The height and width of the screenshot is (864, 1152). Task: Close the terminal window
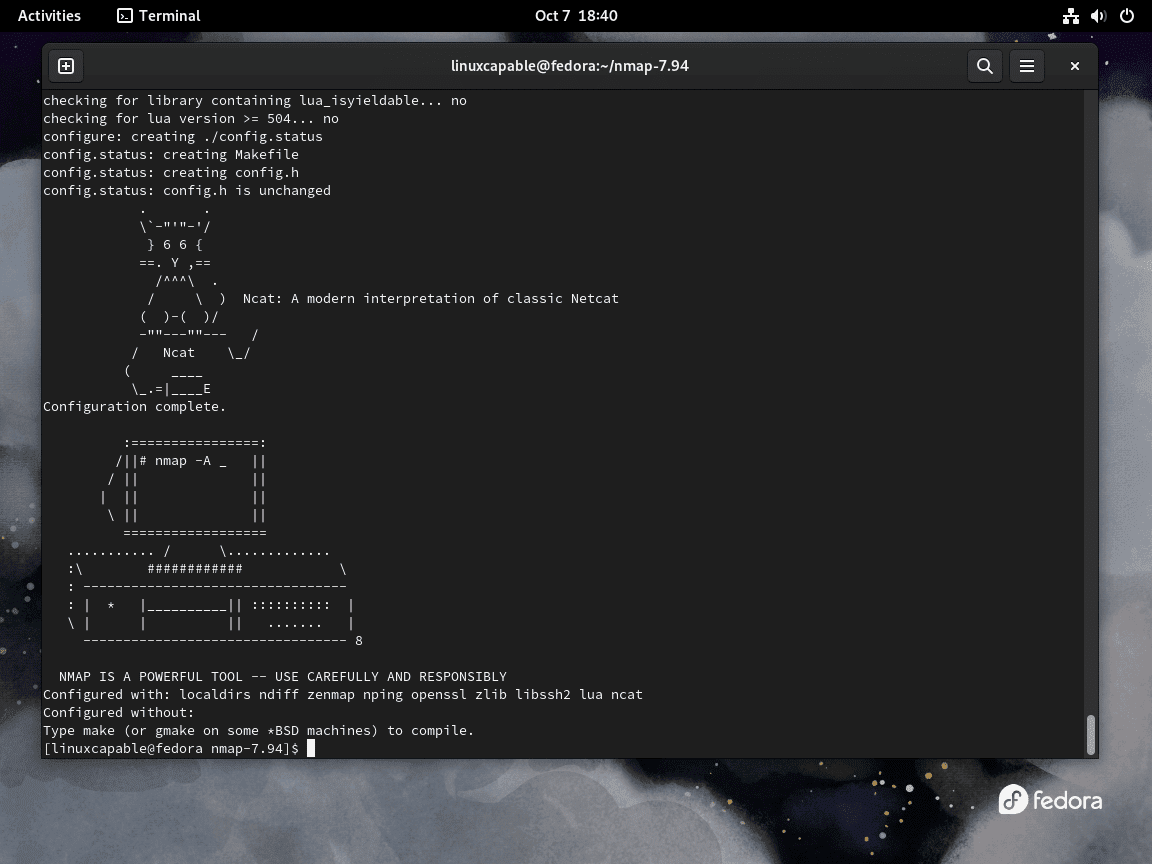coord(1074,66)
